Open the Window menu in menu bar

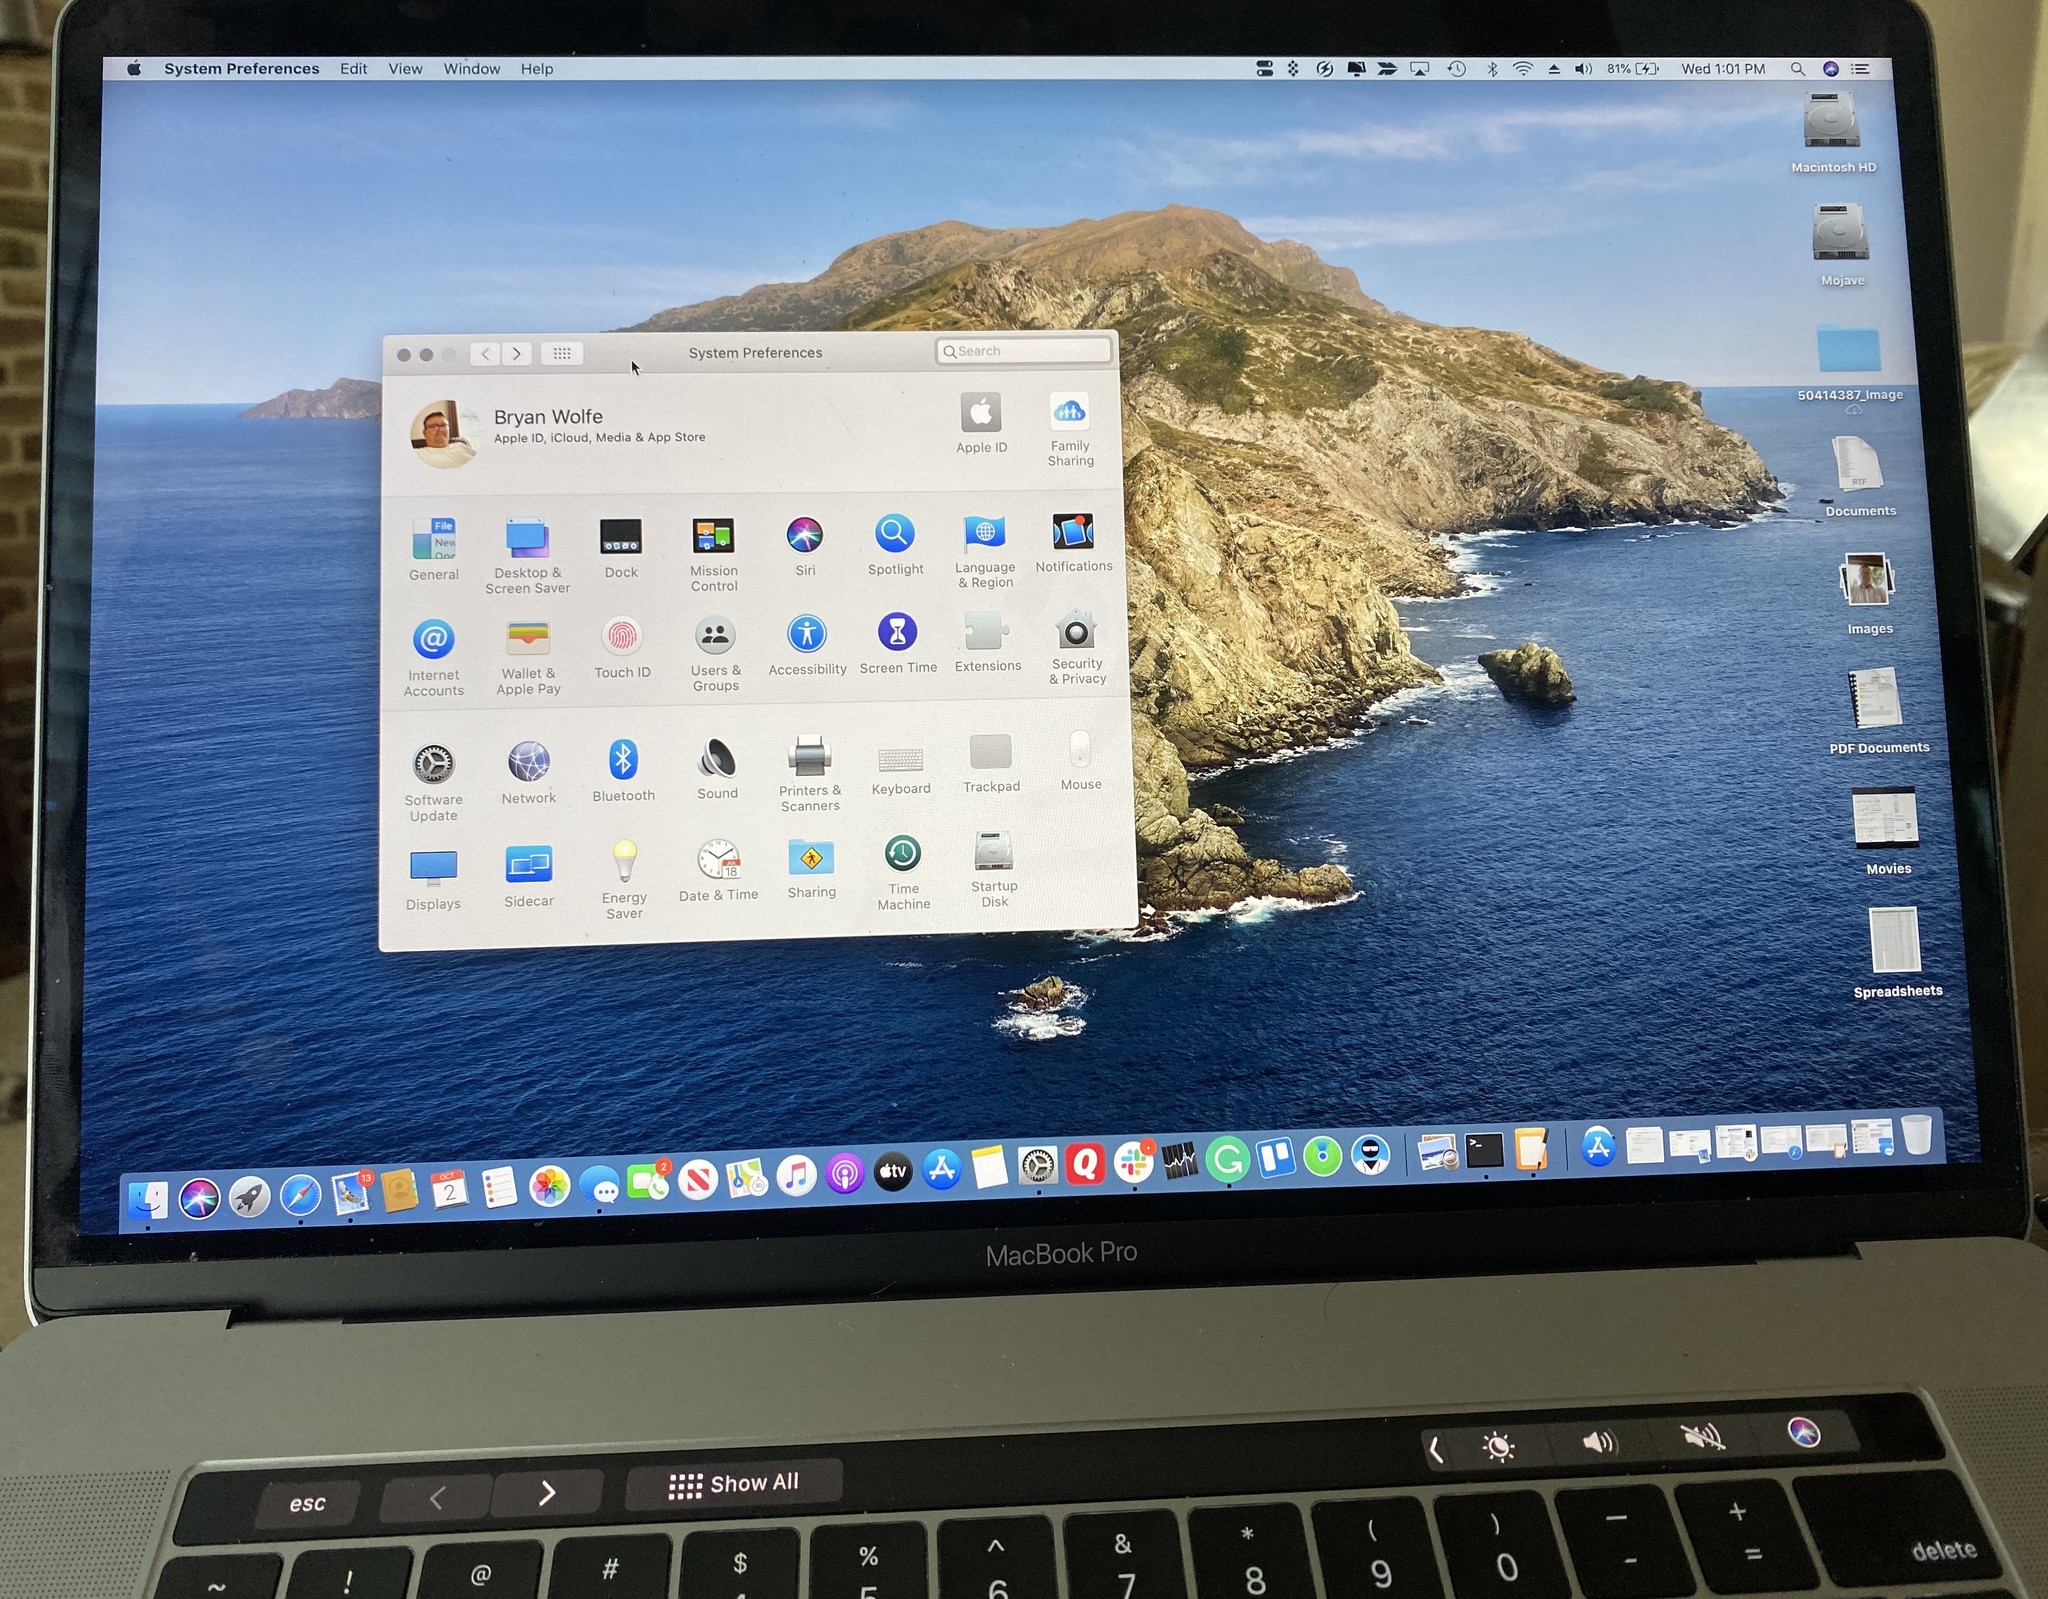pos(470,70)
